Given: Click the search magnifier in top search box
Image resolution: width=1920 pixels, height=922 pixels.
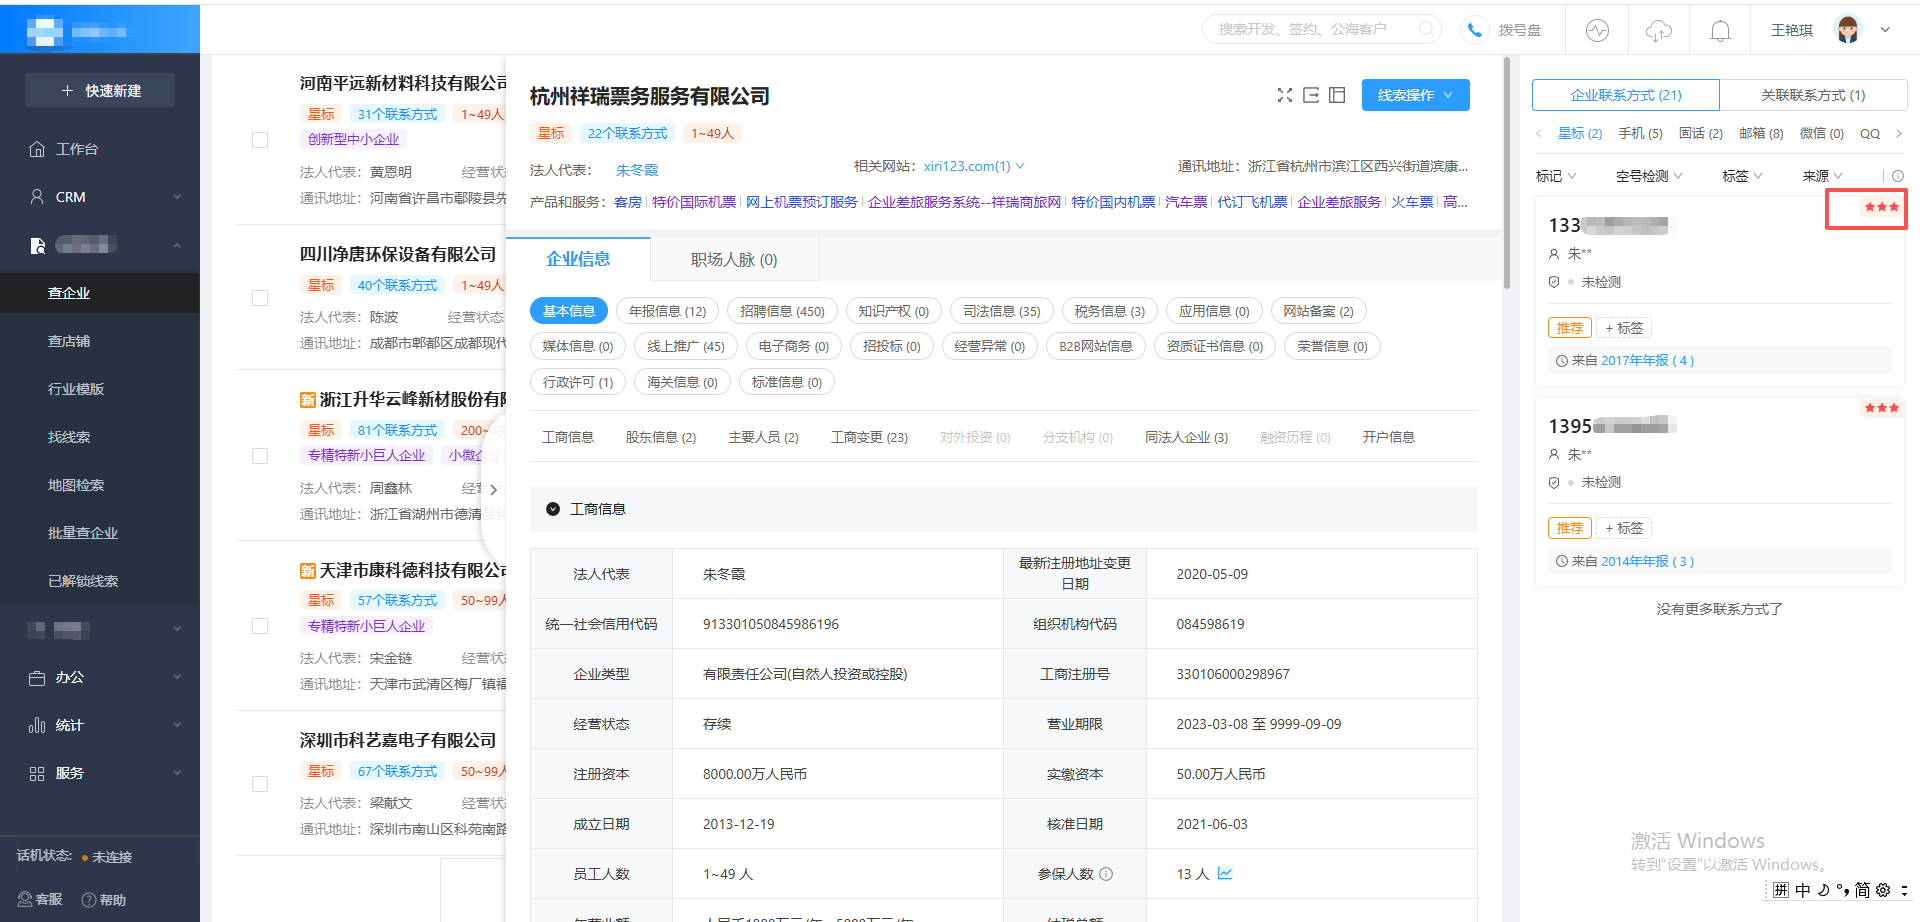Looking at the screenshot, I should coord(1427,29).
